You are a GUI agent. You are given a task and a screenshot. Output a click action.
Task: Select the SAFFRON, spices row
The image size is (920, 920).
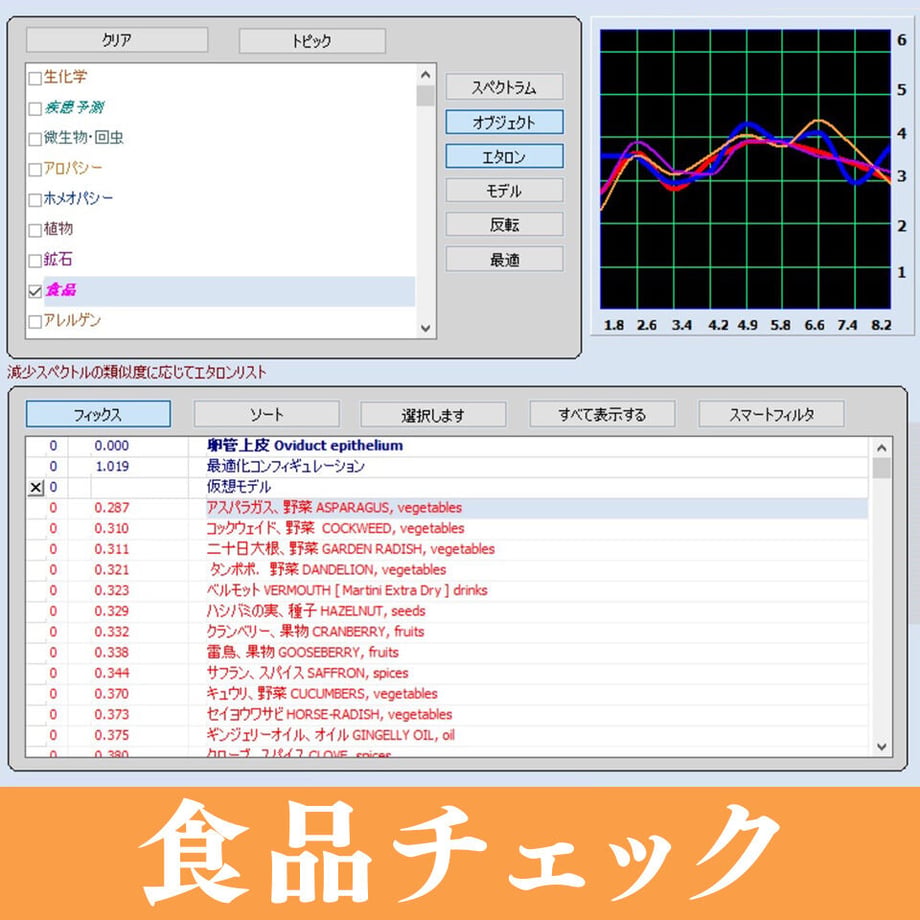pos(447,673)
